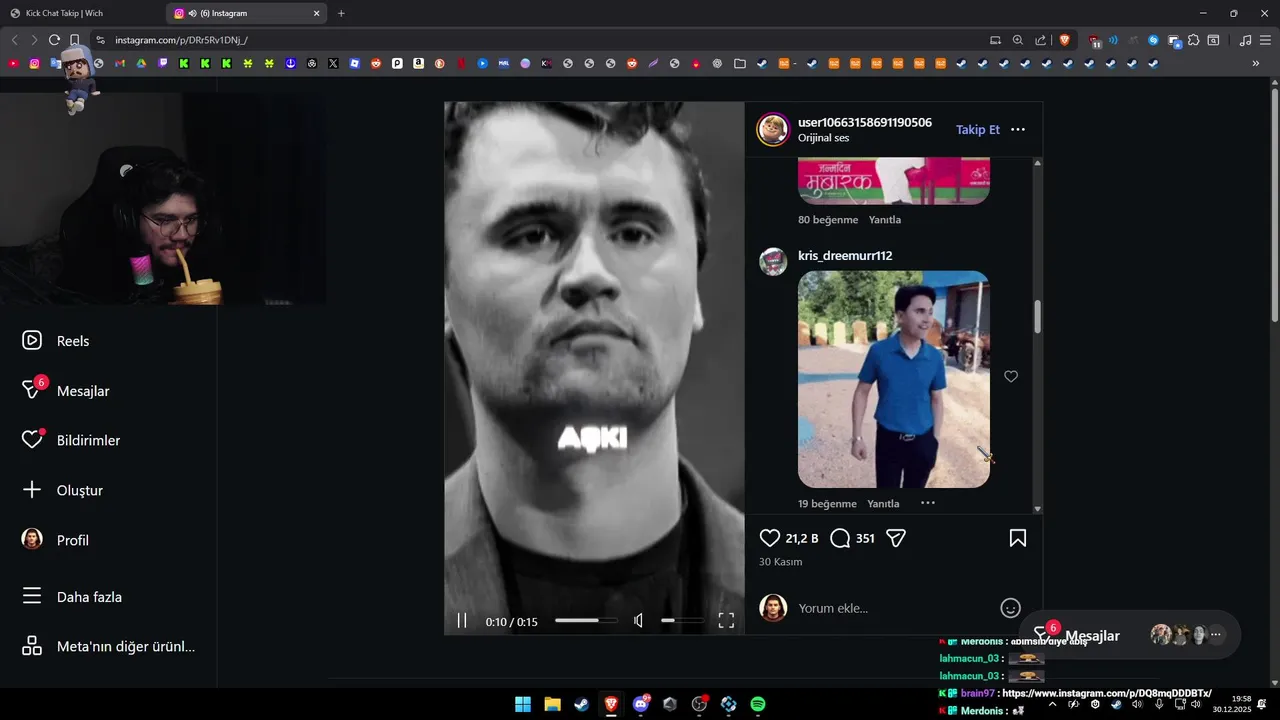
Task: Open user10663158691190506 profile link
Action: tap(865, 122)
